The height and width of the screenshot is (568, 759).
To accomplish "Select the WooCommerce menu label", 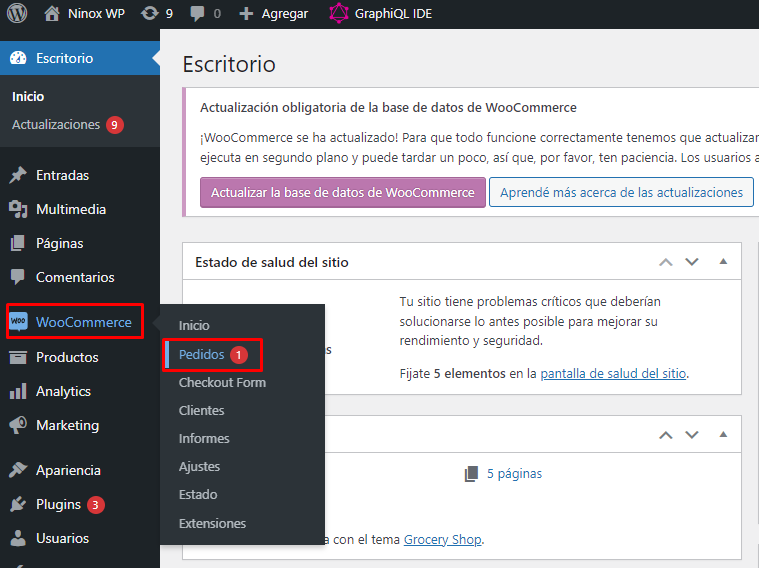I will tap(84, 322).
